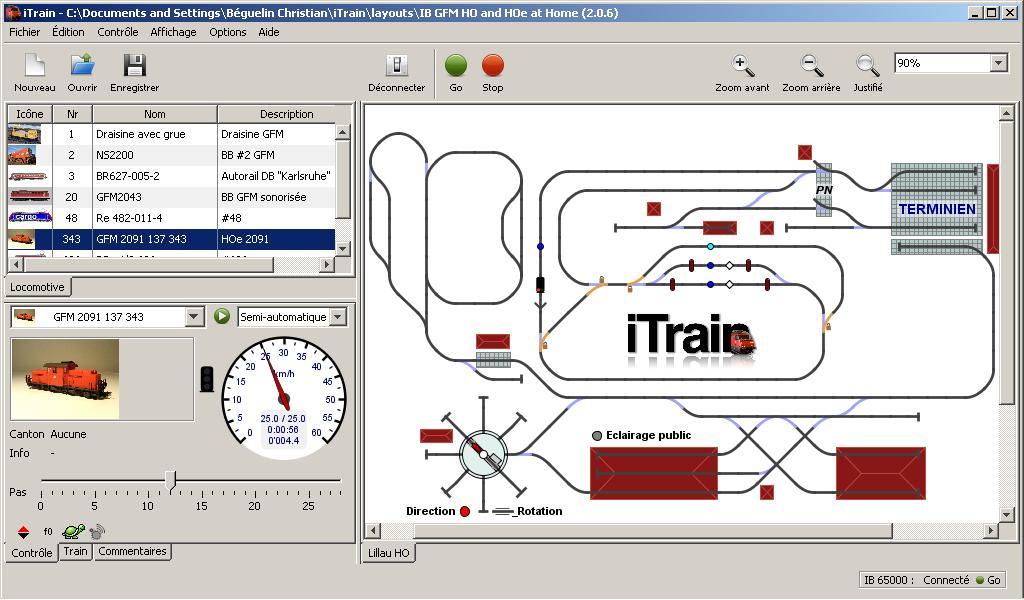
Task: Click the Description column header
Action: click(286, 114)
